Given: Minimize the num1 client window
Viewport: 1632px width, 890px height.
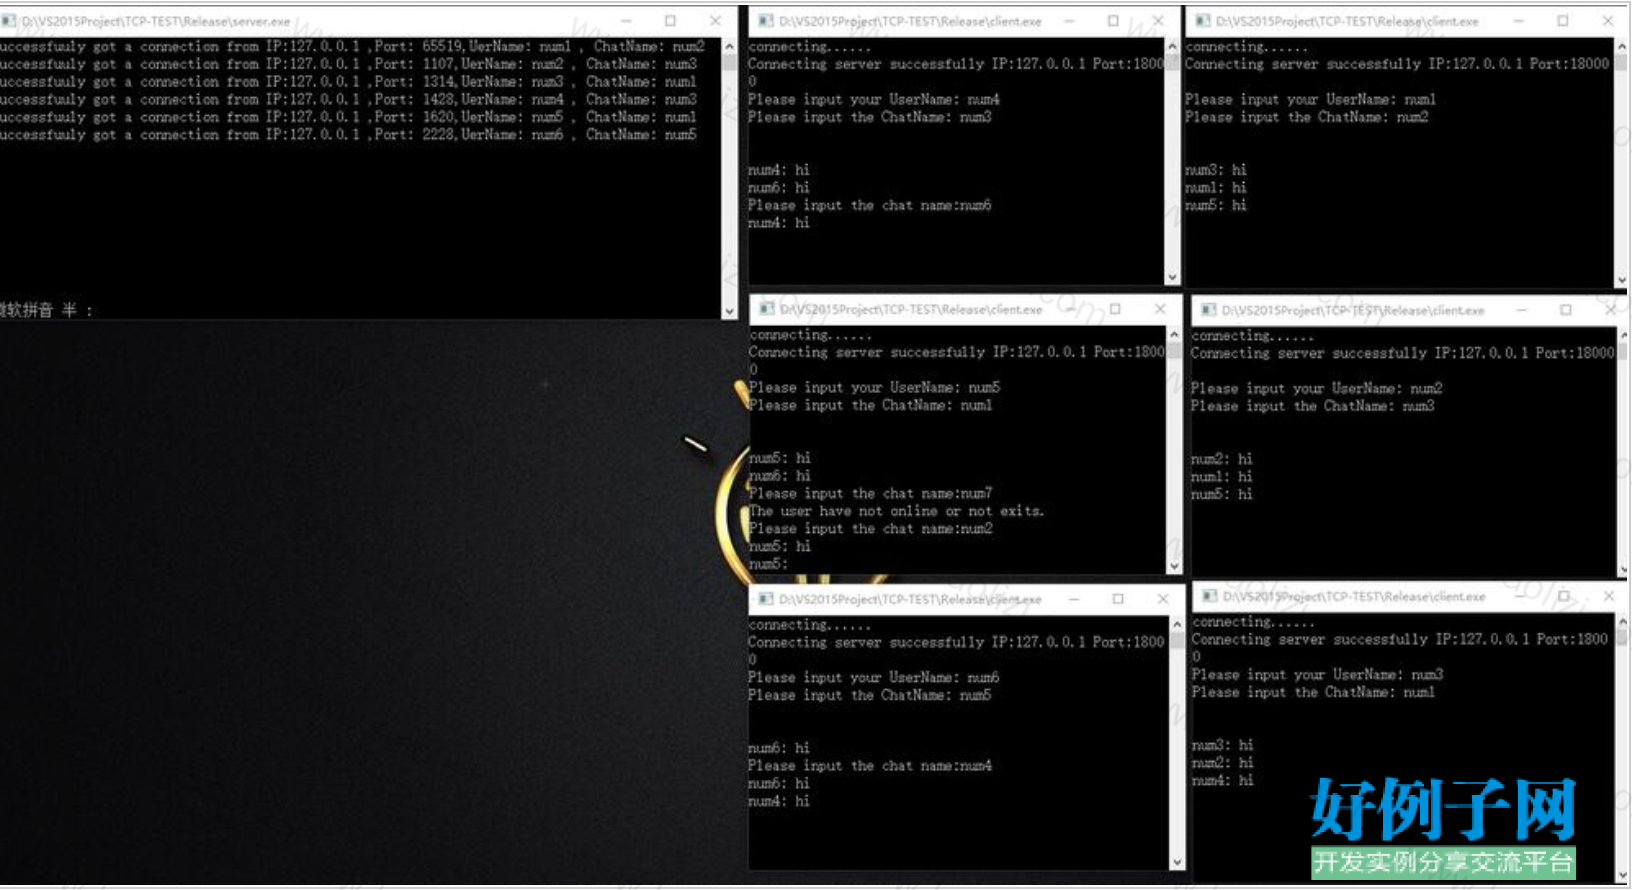Looking at the screenshot, I should pos(1519,21).
